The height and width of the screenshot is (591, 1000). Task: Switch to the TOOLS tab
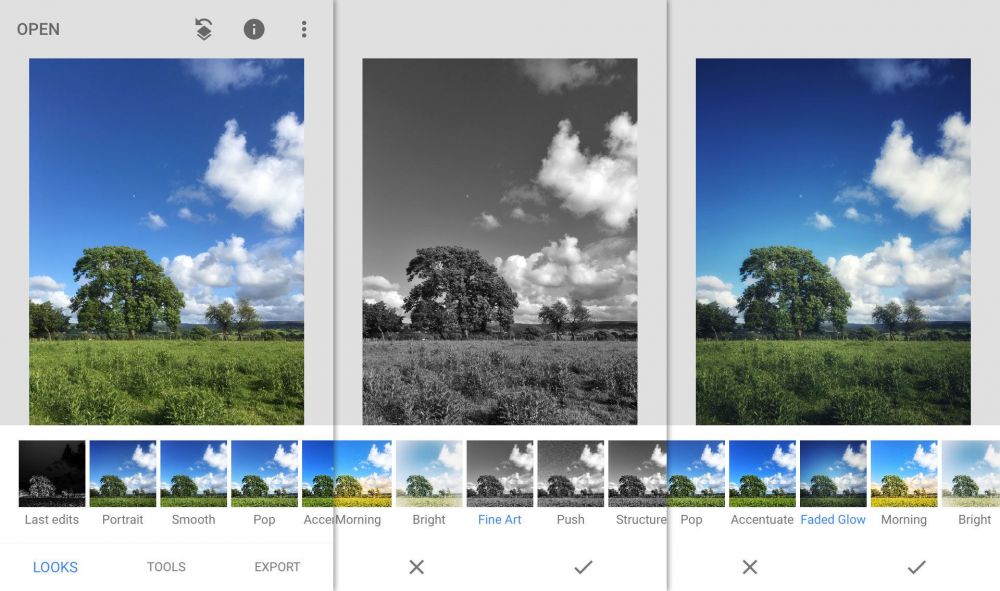[165, 566]
